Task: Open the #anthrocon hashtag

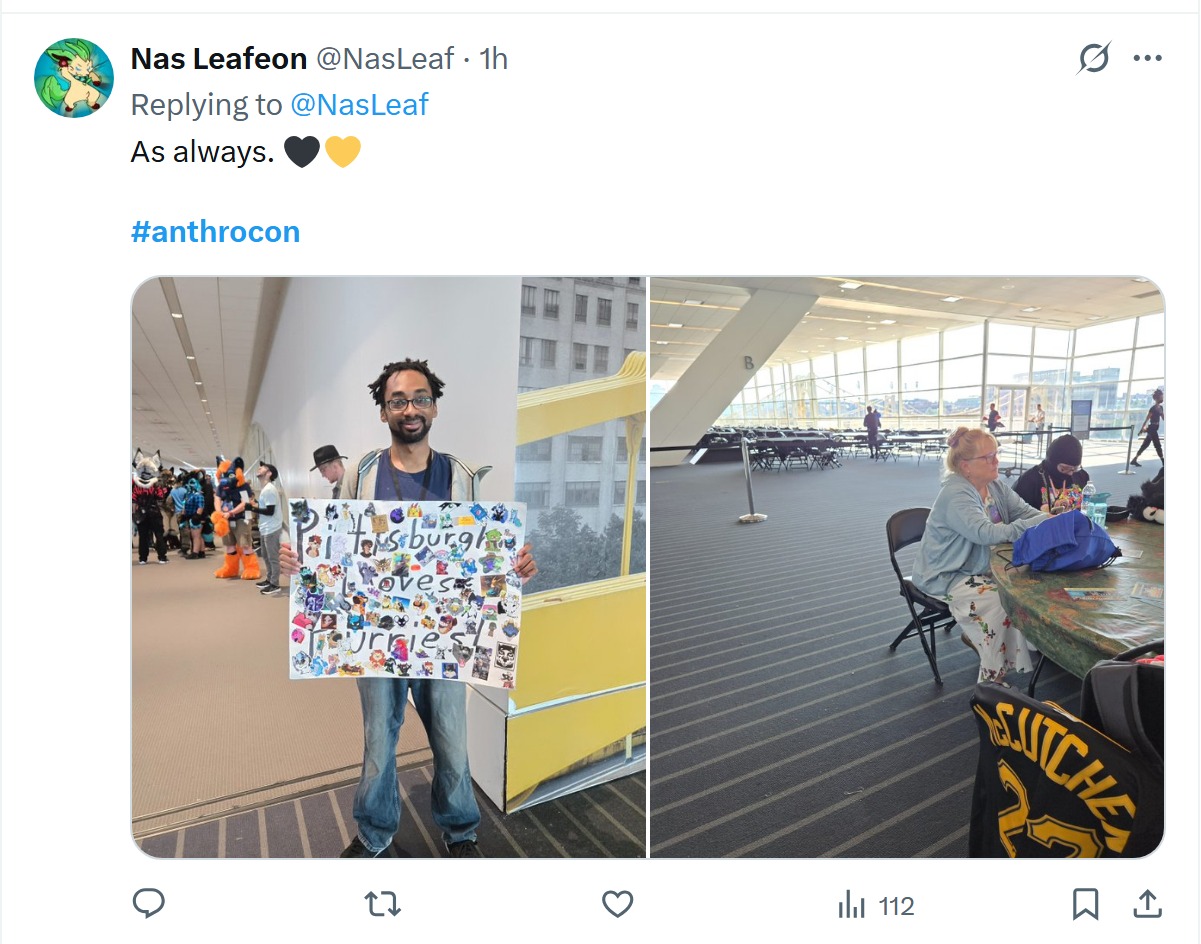Action: 215,232
